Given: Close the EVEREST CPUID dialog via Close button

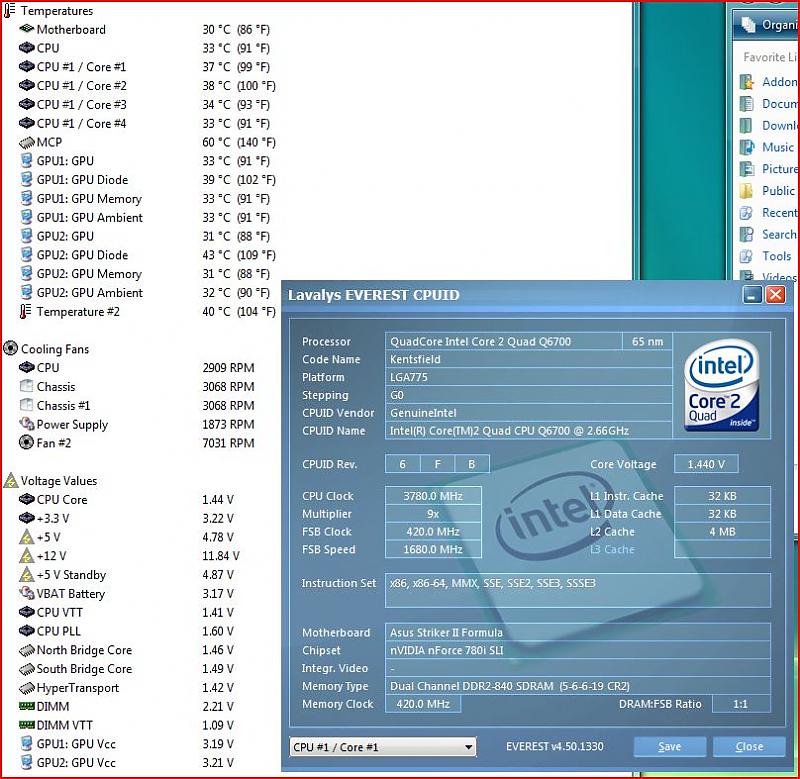Looking at the screenshot, I should click(749, 747).
